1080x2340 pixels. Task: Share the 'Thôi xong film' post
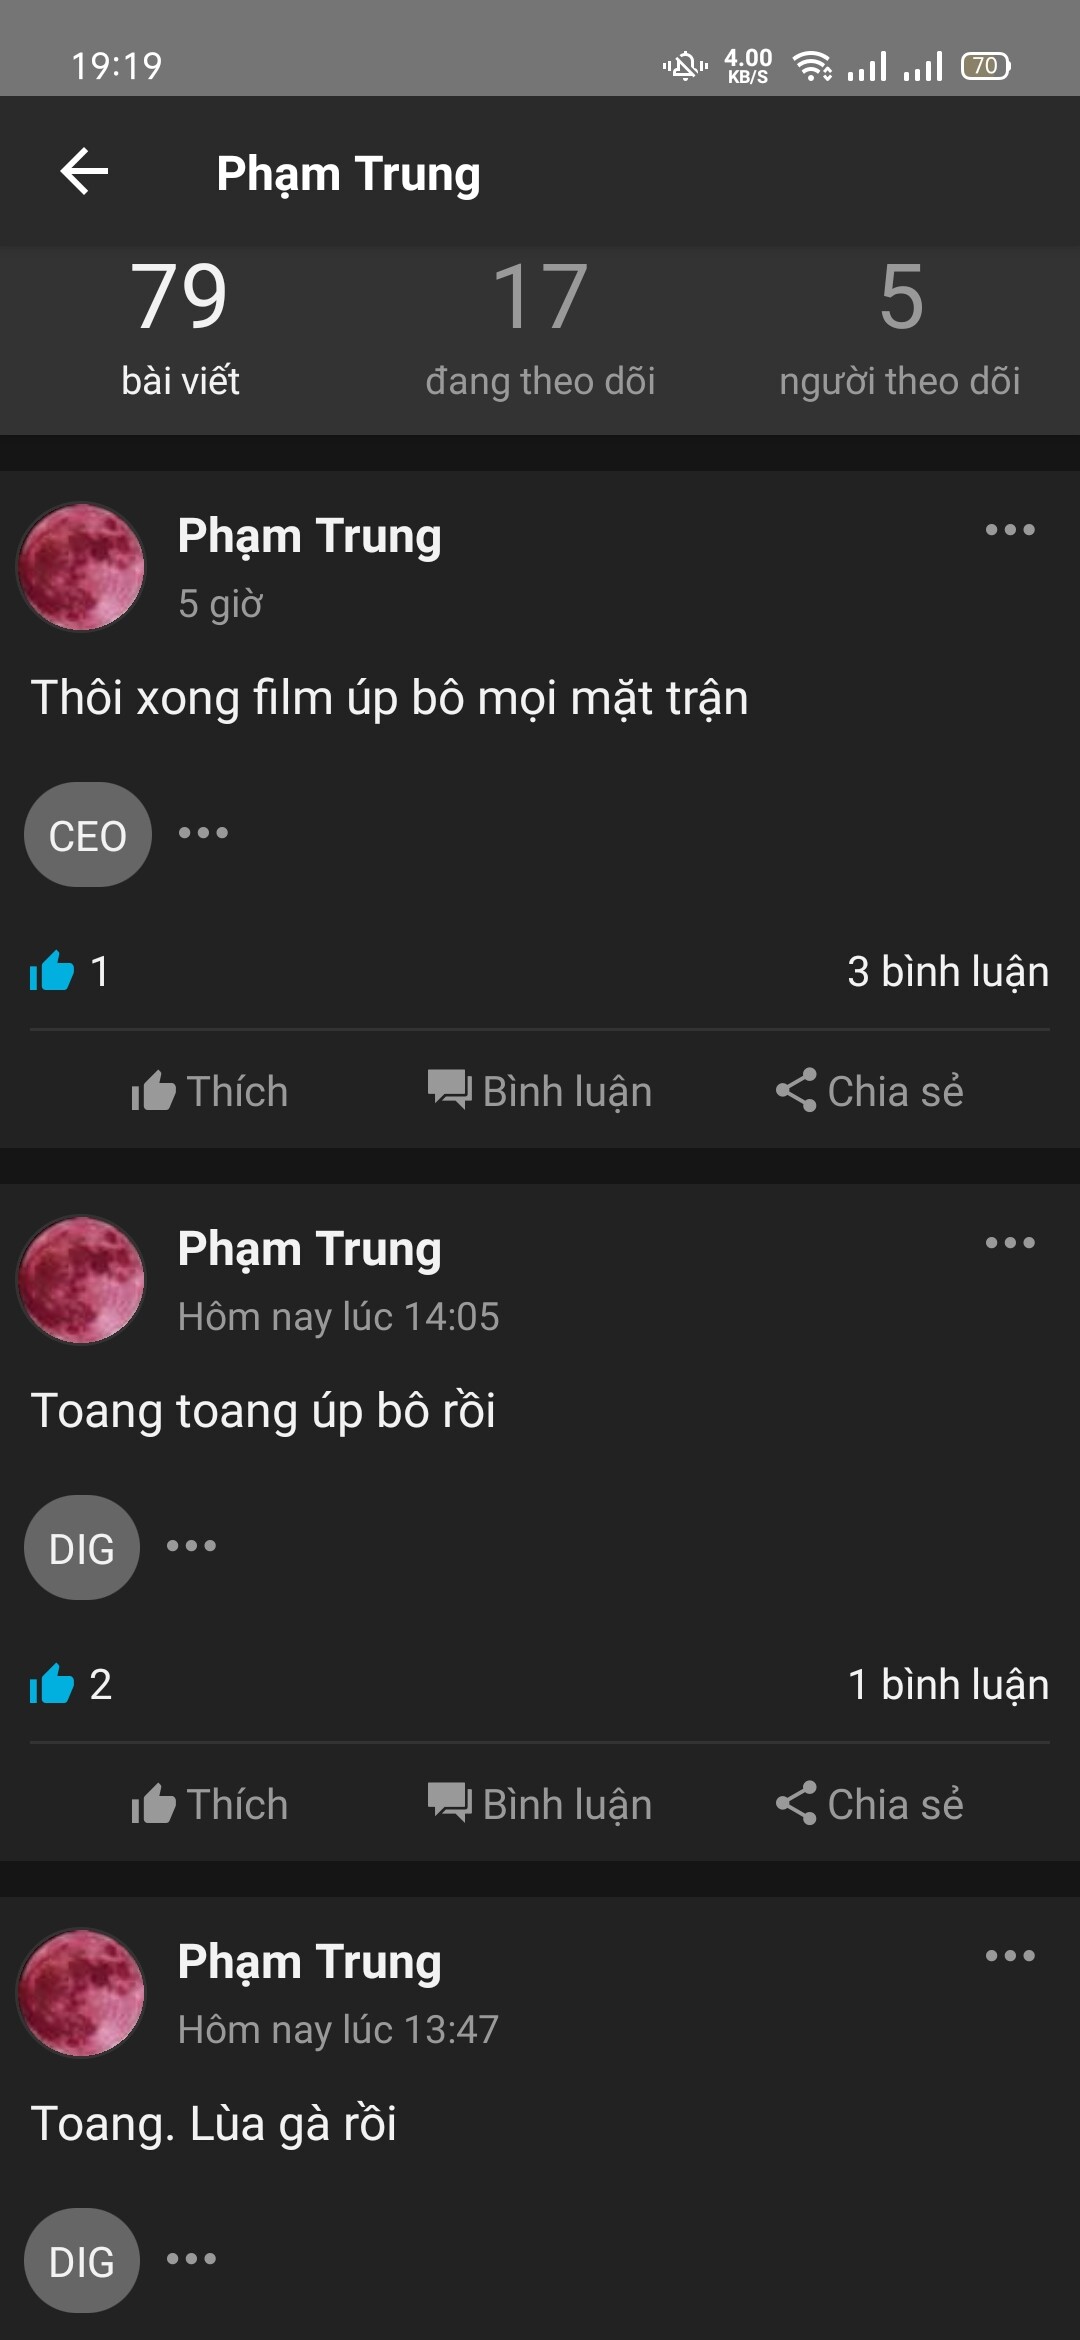(x=870, y=1091)
